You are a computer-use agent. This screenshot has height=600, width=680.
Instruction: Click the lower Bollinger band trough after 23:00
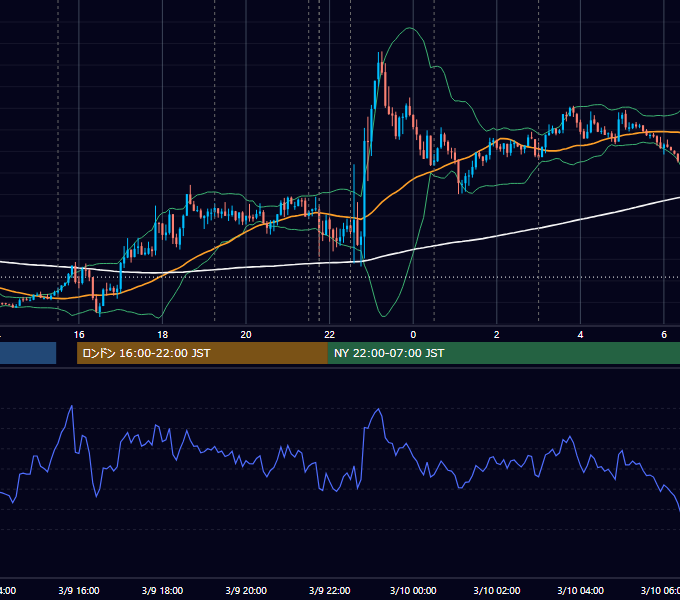click(x=383, y=316)
